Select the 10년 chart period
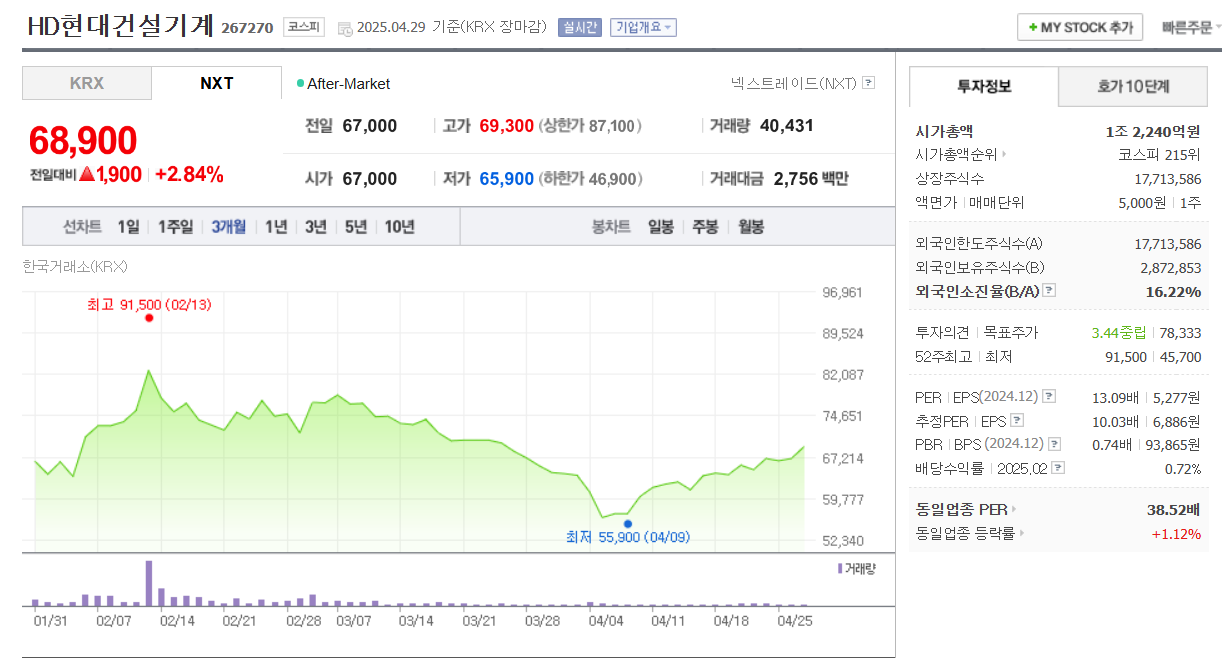 pyautogui.click(x=399, y=227)
